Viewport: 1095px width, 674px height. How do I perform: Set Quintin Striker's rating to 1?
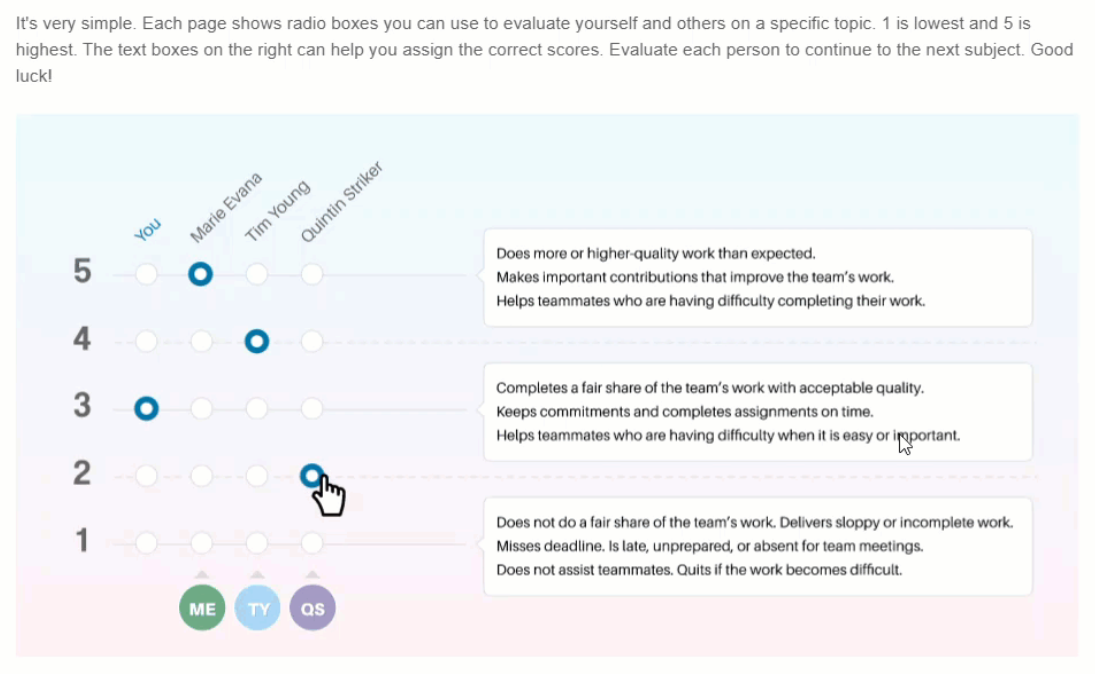click(311, 543)
